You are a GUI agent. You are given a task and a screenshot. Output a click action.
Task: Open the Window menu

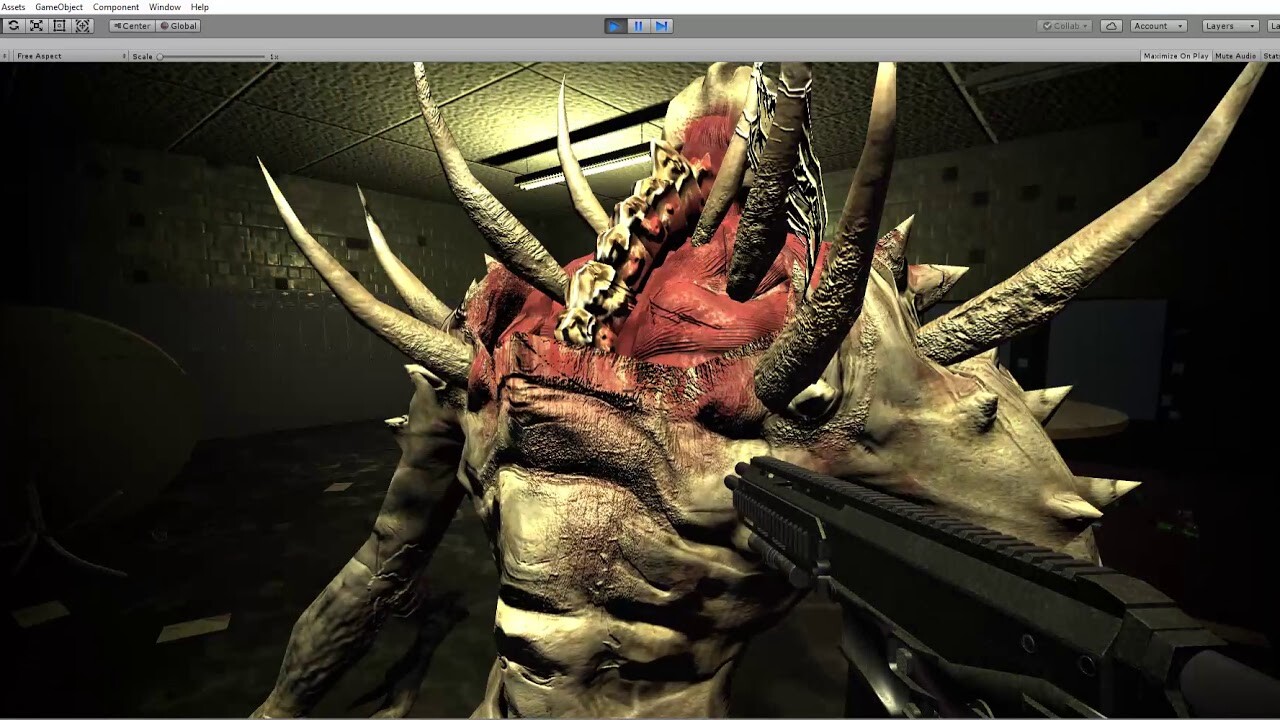click(x=165, y=7)
